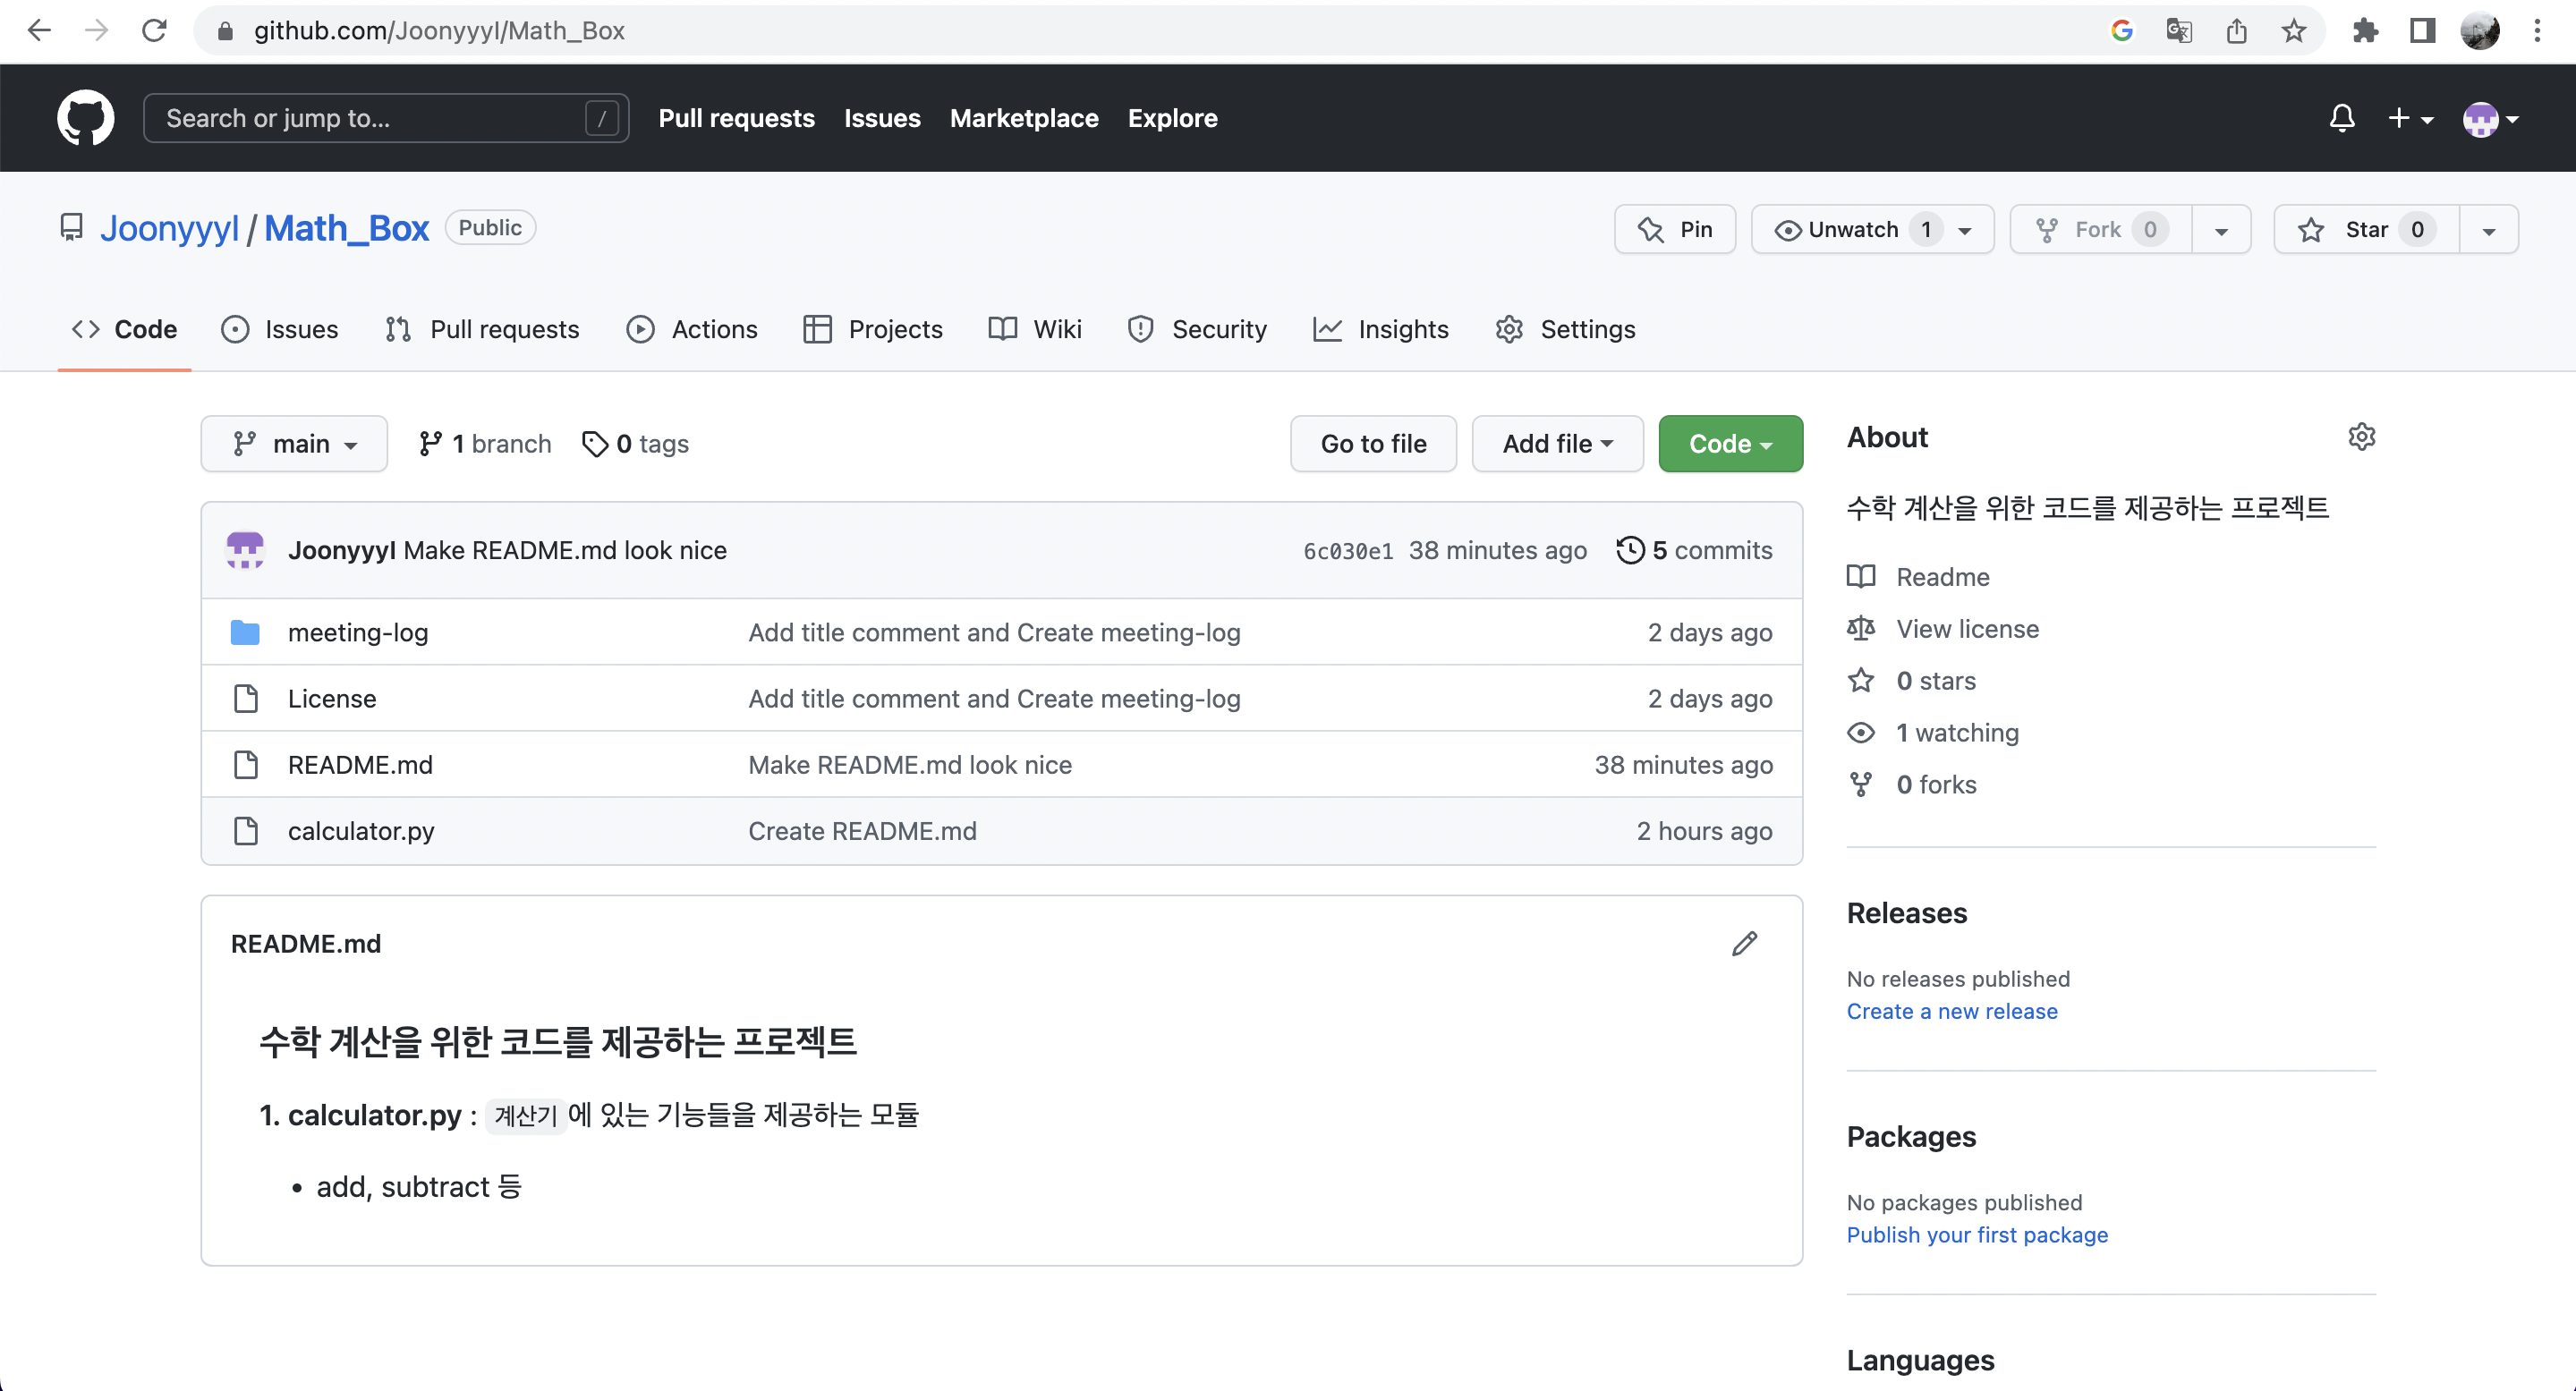Expand the green Code dropdown
The height and width of the screenshot is (1391, 2576).
coord(1730,444)
